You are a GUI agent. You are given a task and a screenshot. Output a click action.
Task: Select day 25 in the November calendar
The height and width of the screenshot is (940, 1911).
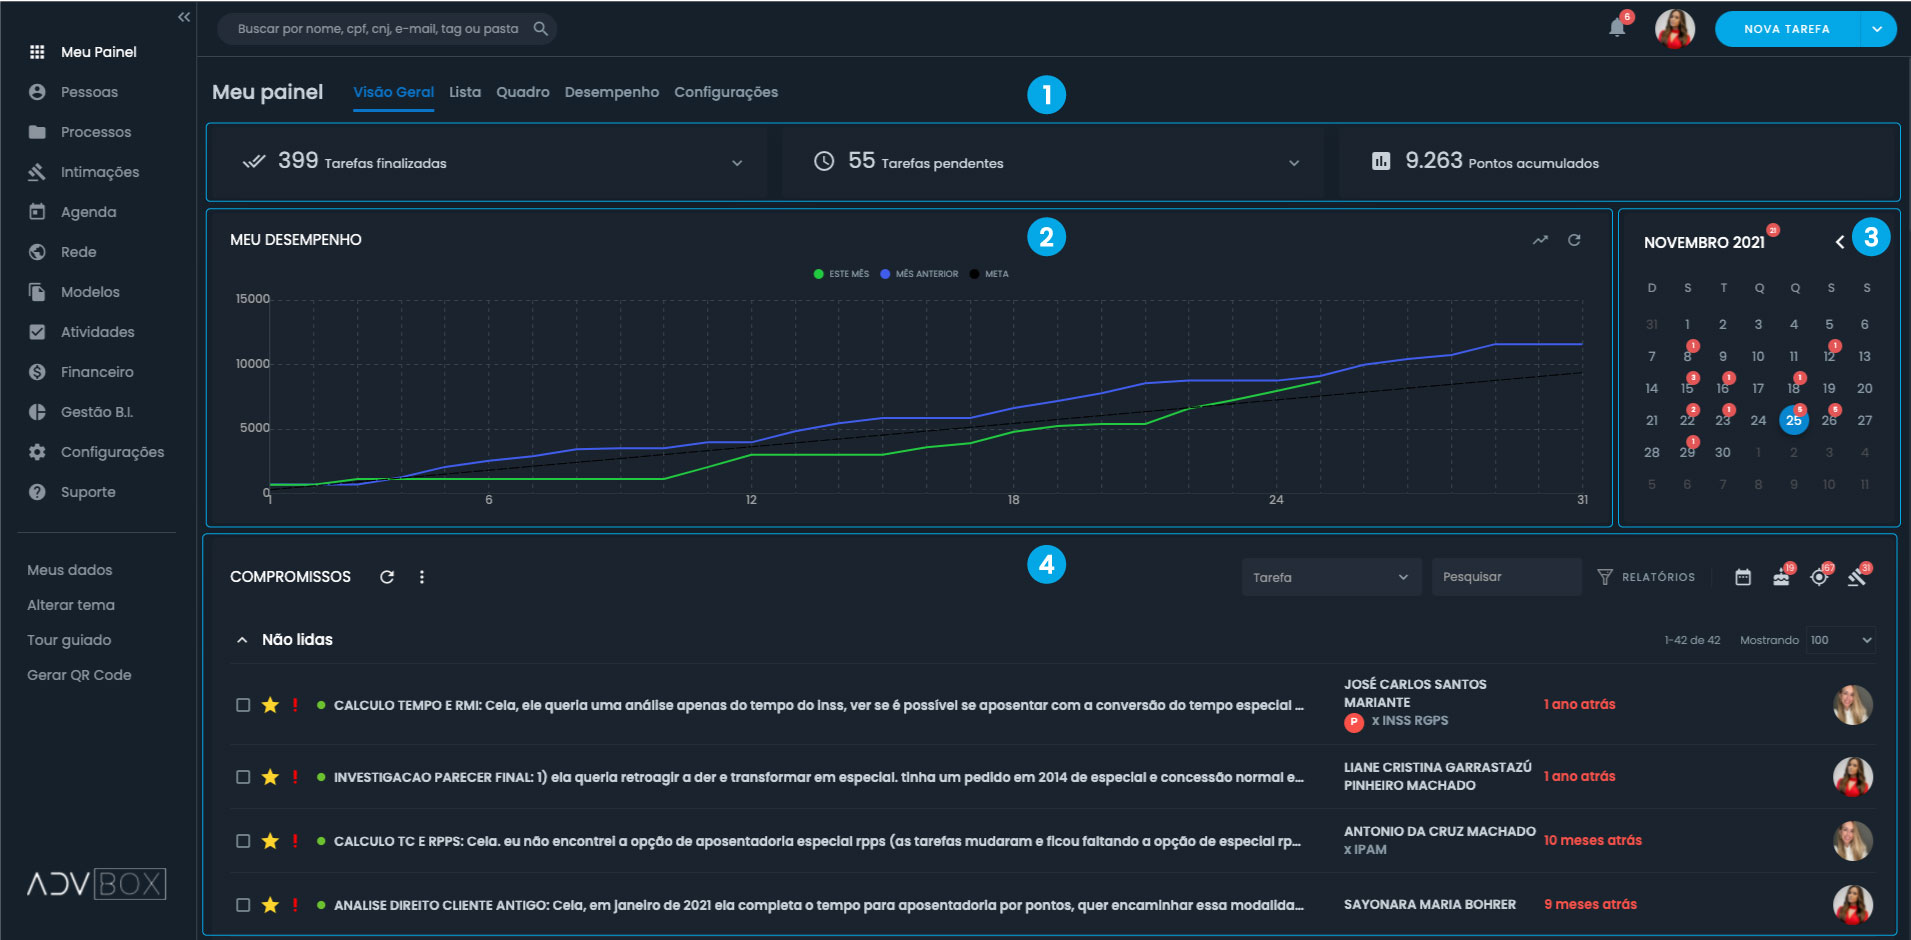coord(1794,420)
